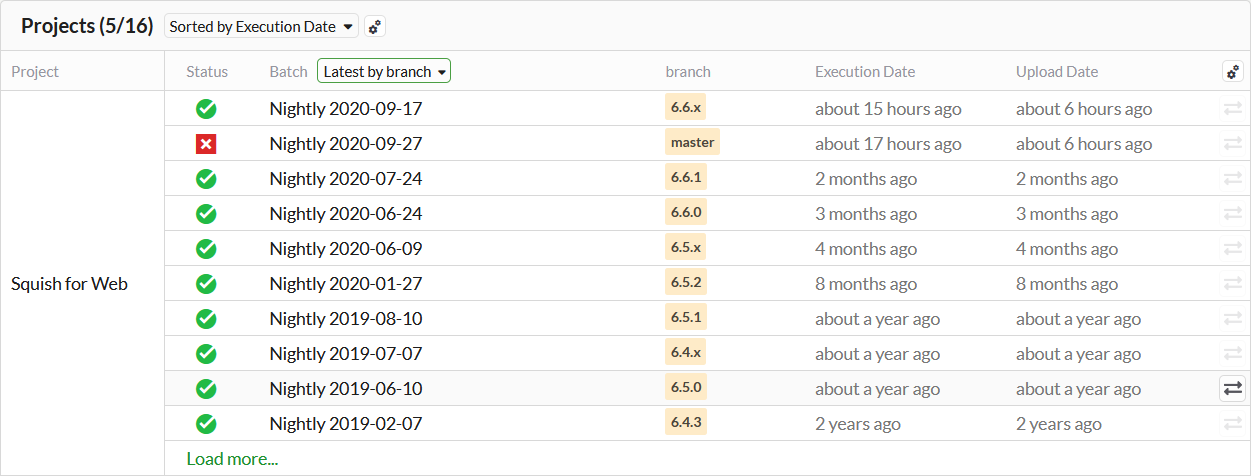The width and height of the screenshot is (1251, 476).
Task: Click the Execution Date column header
Action: pyautogui.click(x=865, y=72)
